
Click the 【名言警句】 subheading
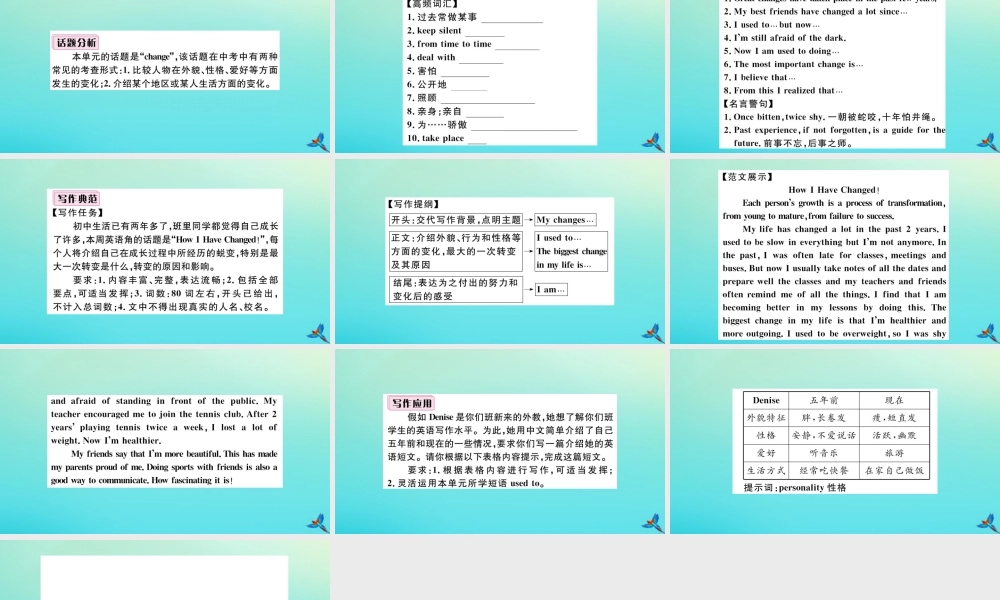(x=749, y=103)
